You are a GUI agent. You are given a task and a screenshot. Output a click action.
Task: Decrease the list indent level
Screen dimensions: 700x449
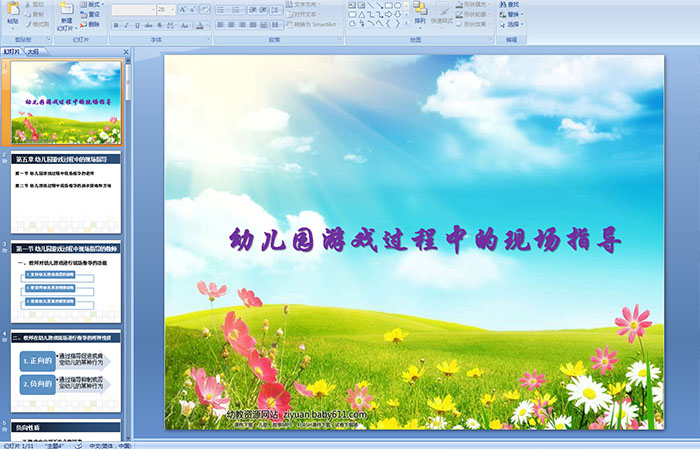pos(252,9)
